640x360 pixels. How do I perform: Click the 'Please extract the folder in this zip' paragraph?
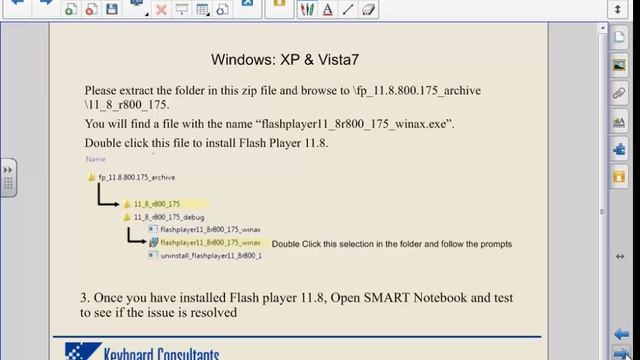(x=283, y=98)
